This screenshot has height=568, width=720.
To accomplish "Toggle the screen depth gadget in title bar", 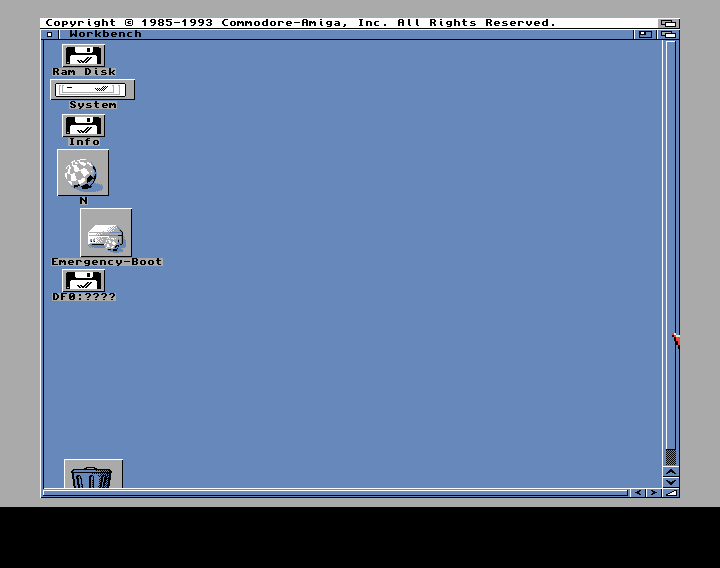I will point(669,22).
